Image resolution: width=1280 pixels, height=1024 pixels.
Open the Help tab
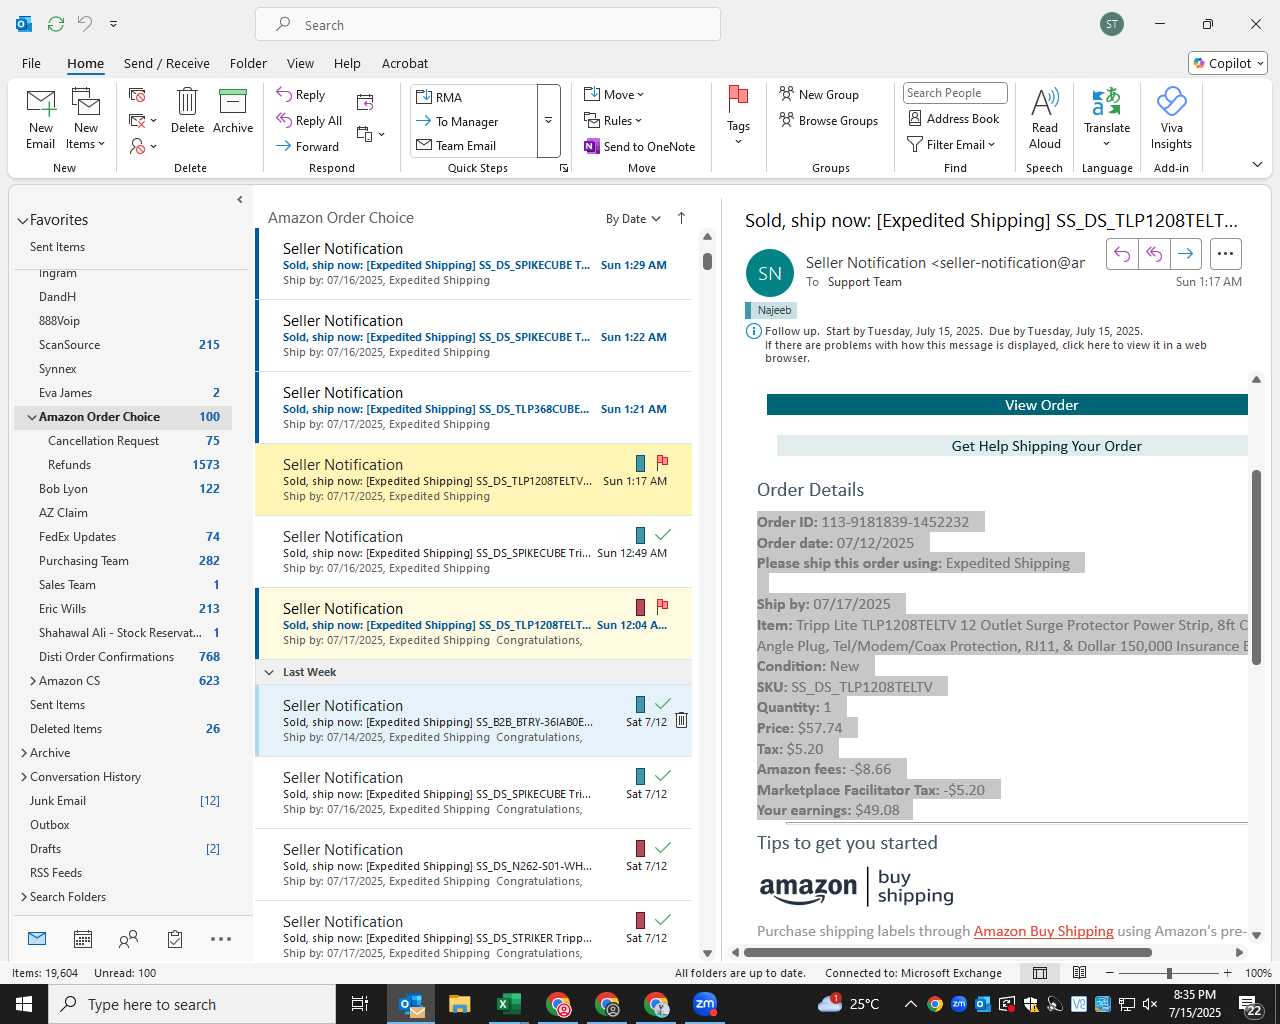click(x=347, y=63)
